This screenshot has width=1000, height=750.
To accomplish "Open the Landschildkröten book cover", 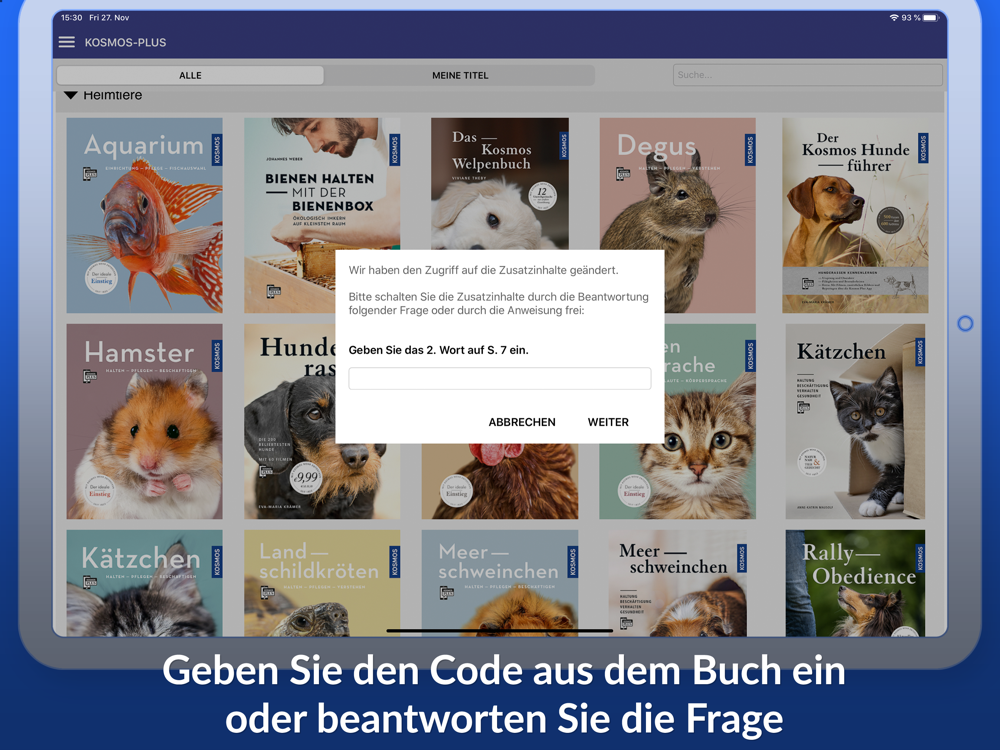I will [322, 583].
